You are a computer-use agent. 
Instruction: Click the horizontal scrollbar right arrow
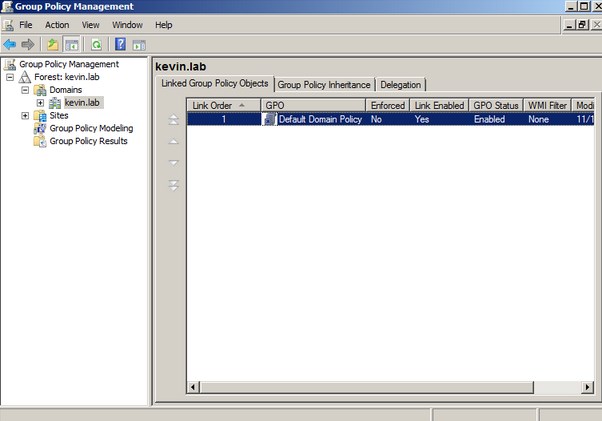coord(587,387)
